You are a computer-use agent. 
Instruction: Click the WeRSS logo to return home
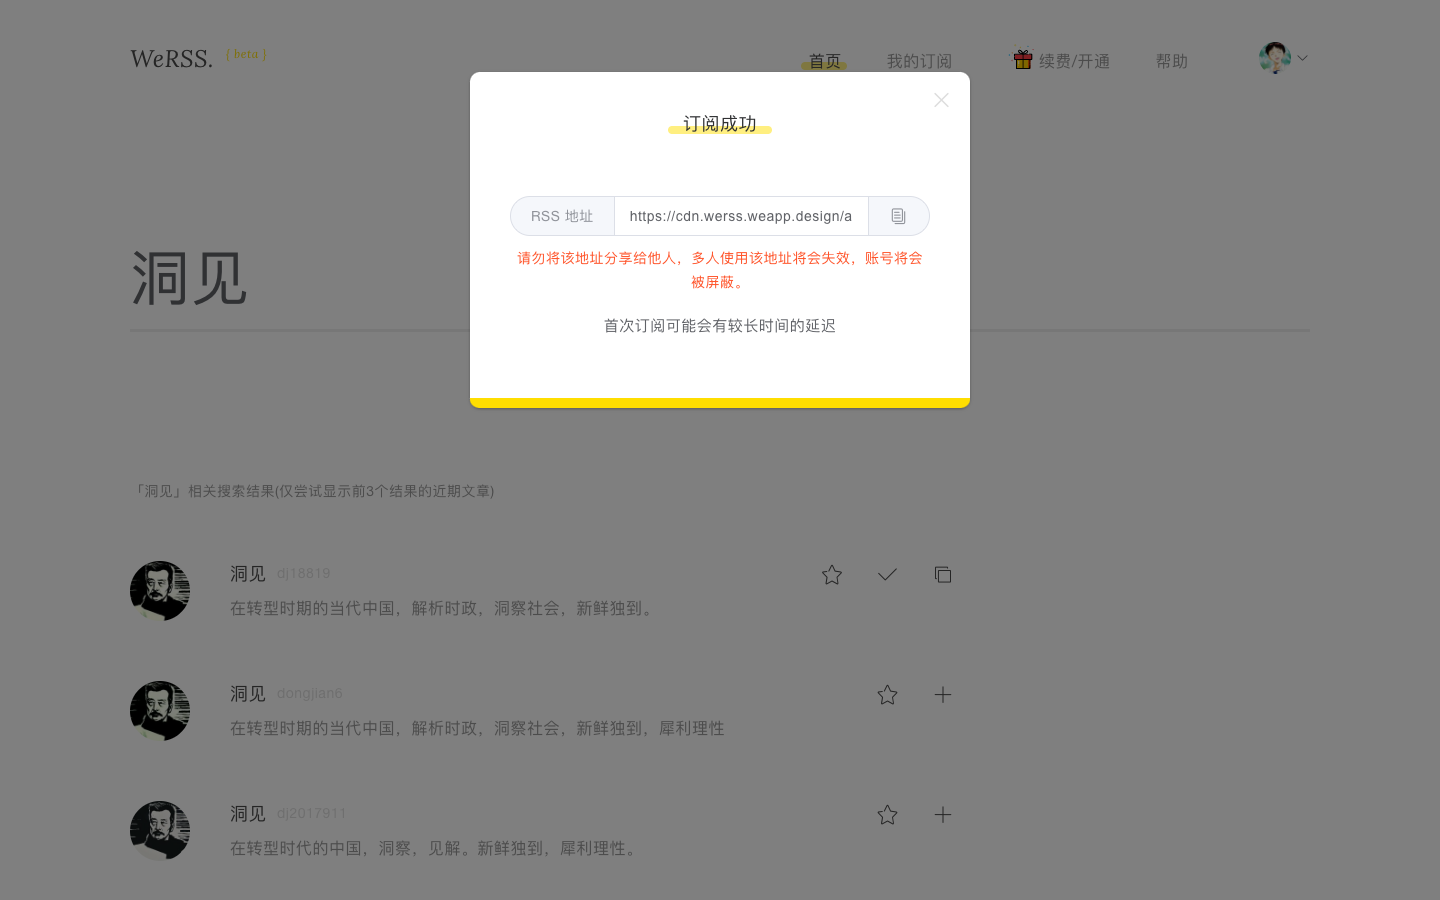(171, 58)
